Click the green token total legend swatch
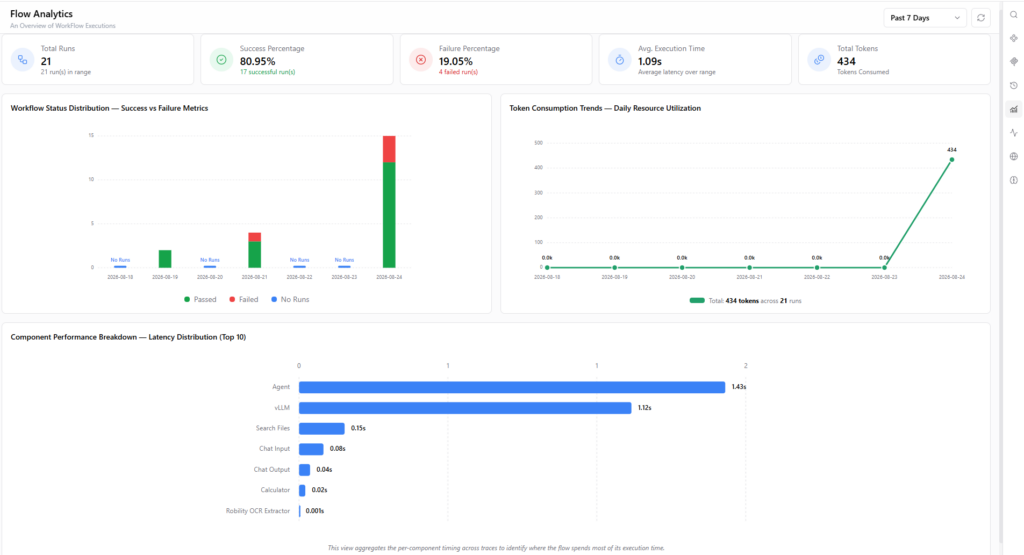 click(x=697, y=301)
